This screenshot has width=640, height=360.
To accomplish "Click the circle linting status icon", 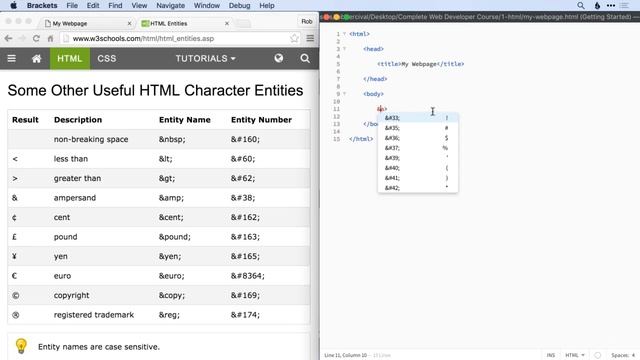I will point(598,355).
